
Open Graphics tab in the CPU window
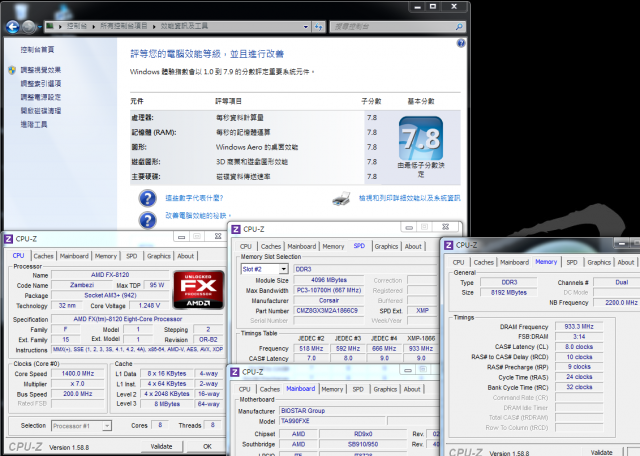coord(159,256)
